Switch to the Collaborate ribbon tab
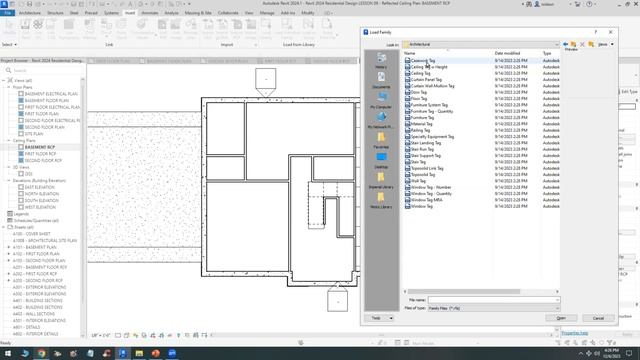 click(228, 13)
